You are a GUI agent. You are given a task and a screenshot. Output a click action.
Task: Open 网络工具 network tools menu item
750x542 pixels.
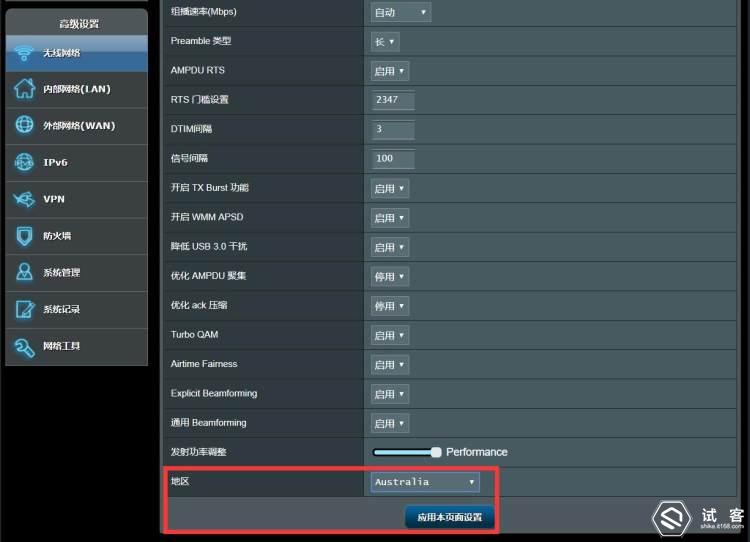click(x=77, y=346)
